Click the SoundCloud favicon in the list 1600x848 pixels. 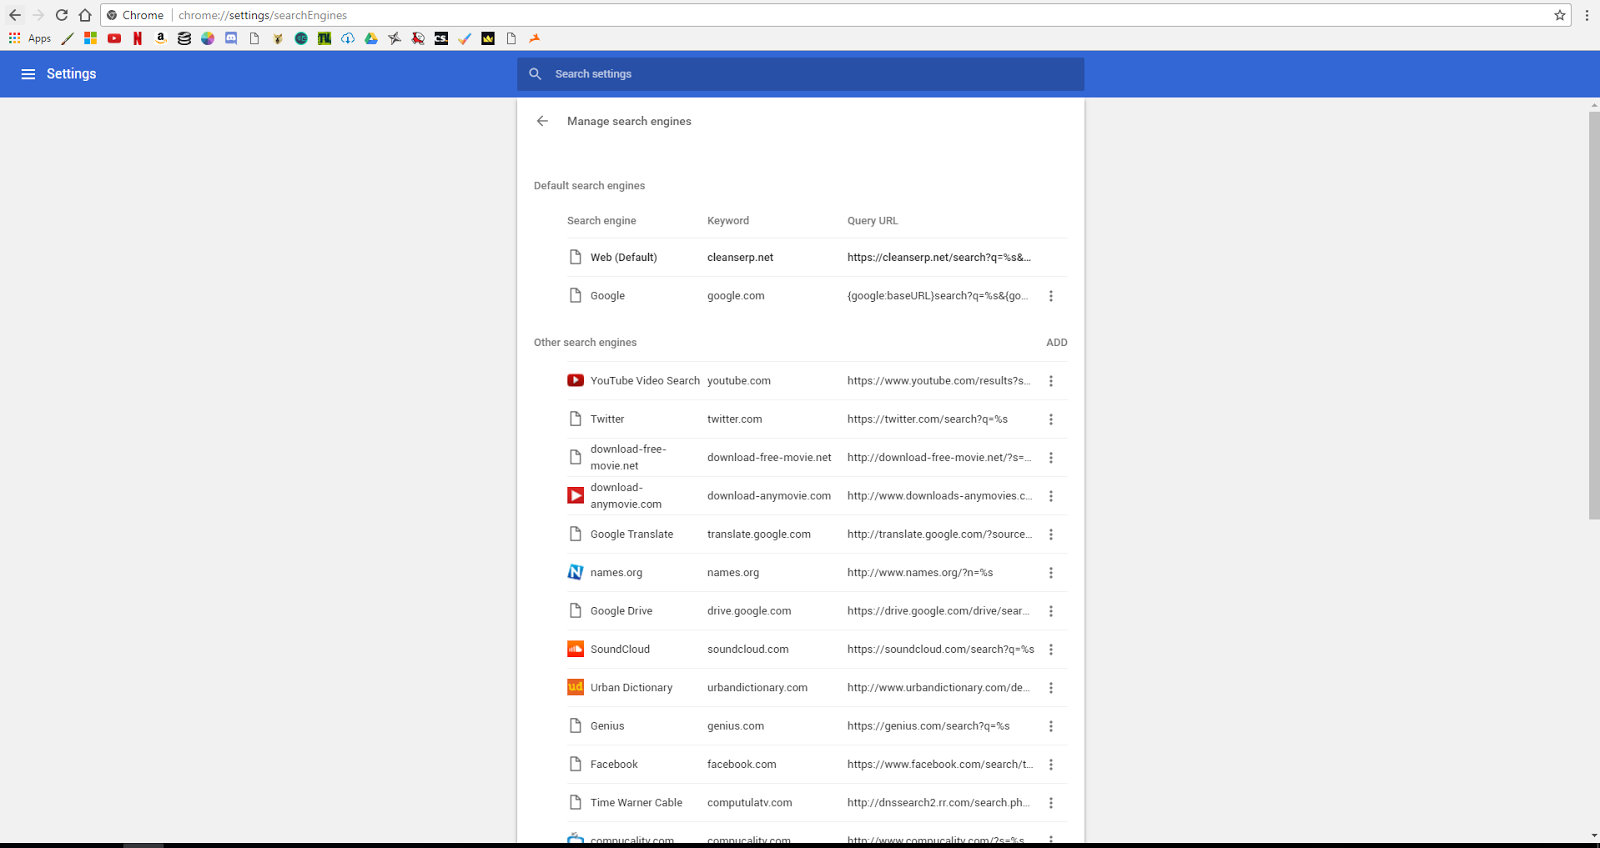(575, 649)
